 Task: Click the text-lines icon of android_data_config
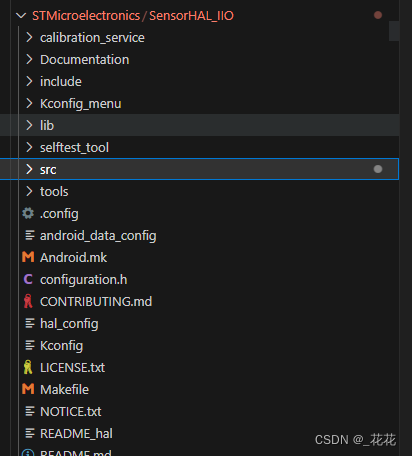click(x=30, y=235)
